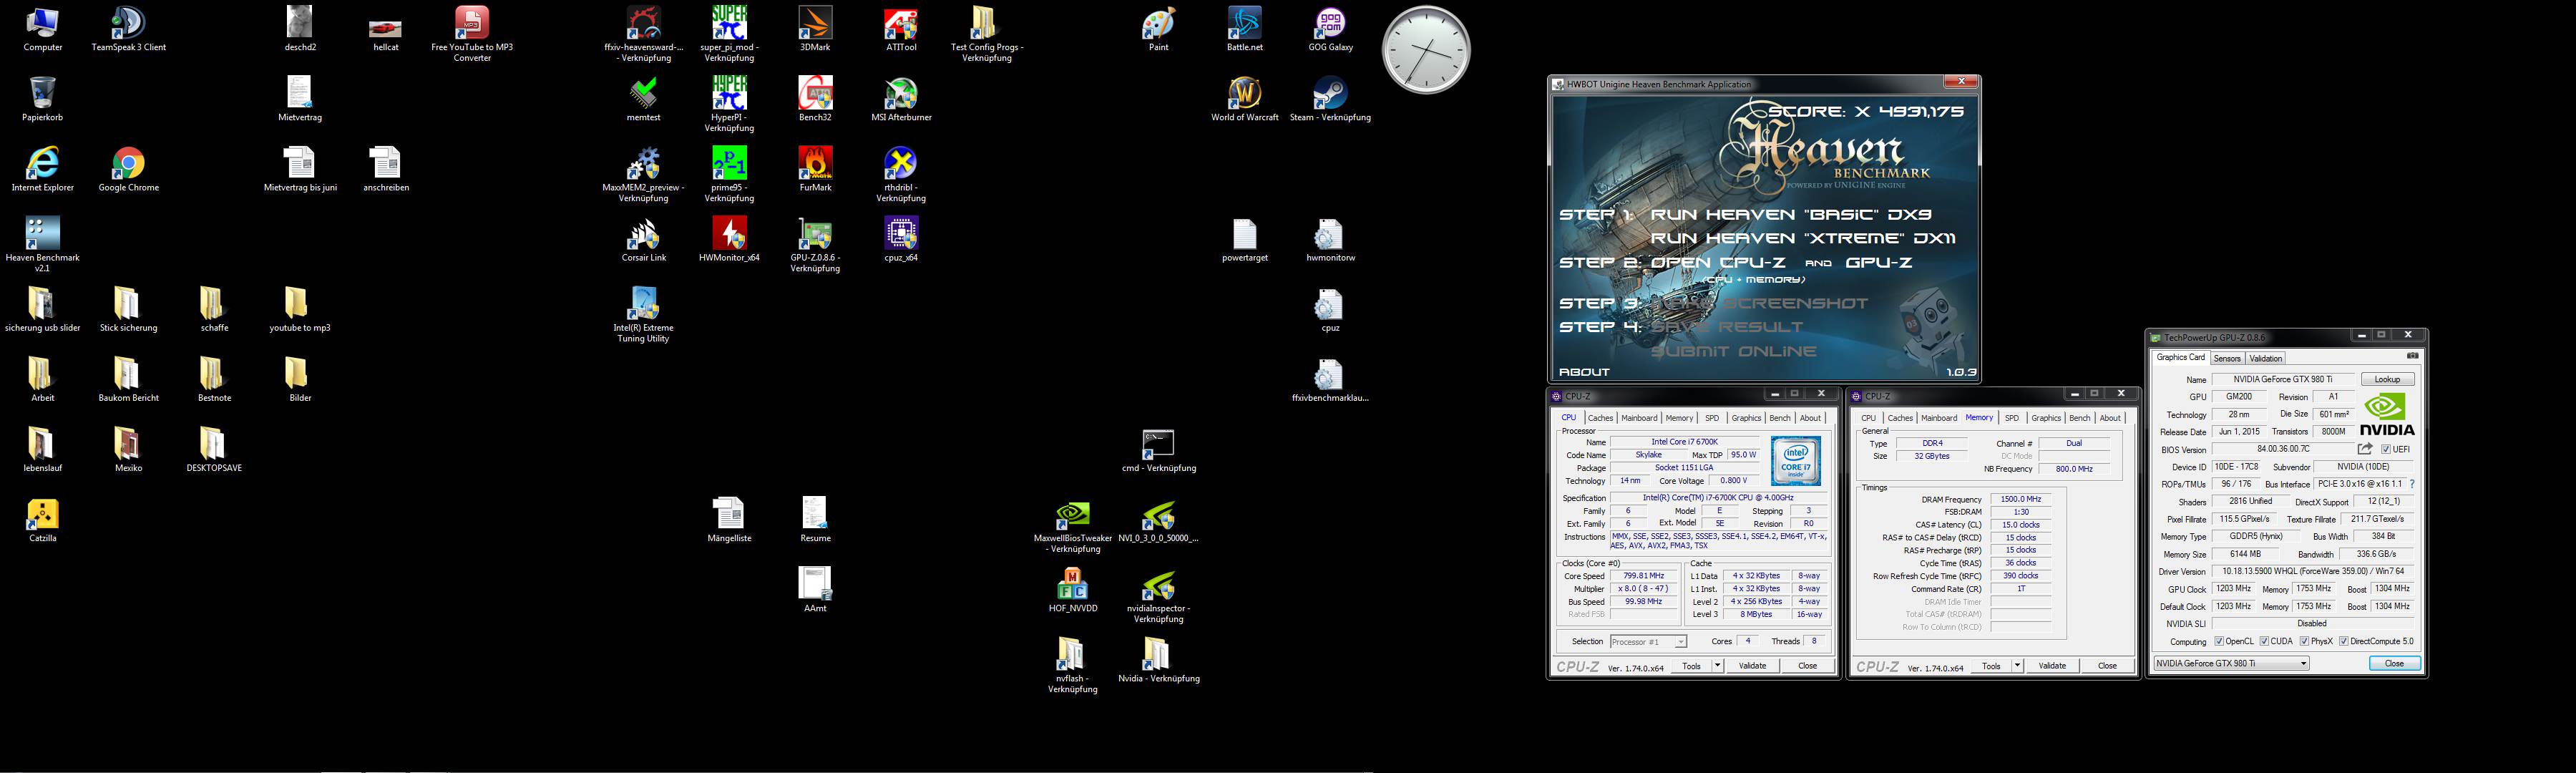The height and width of the screenshot is (773, 2576).
Task: Open the Graphics tab in the Memory tab CPU-Z window
Action: click(x=2046, y=418)
